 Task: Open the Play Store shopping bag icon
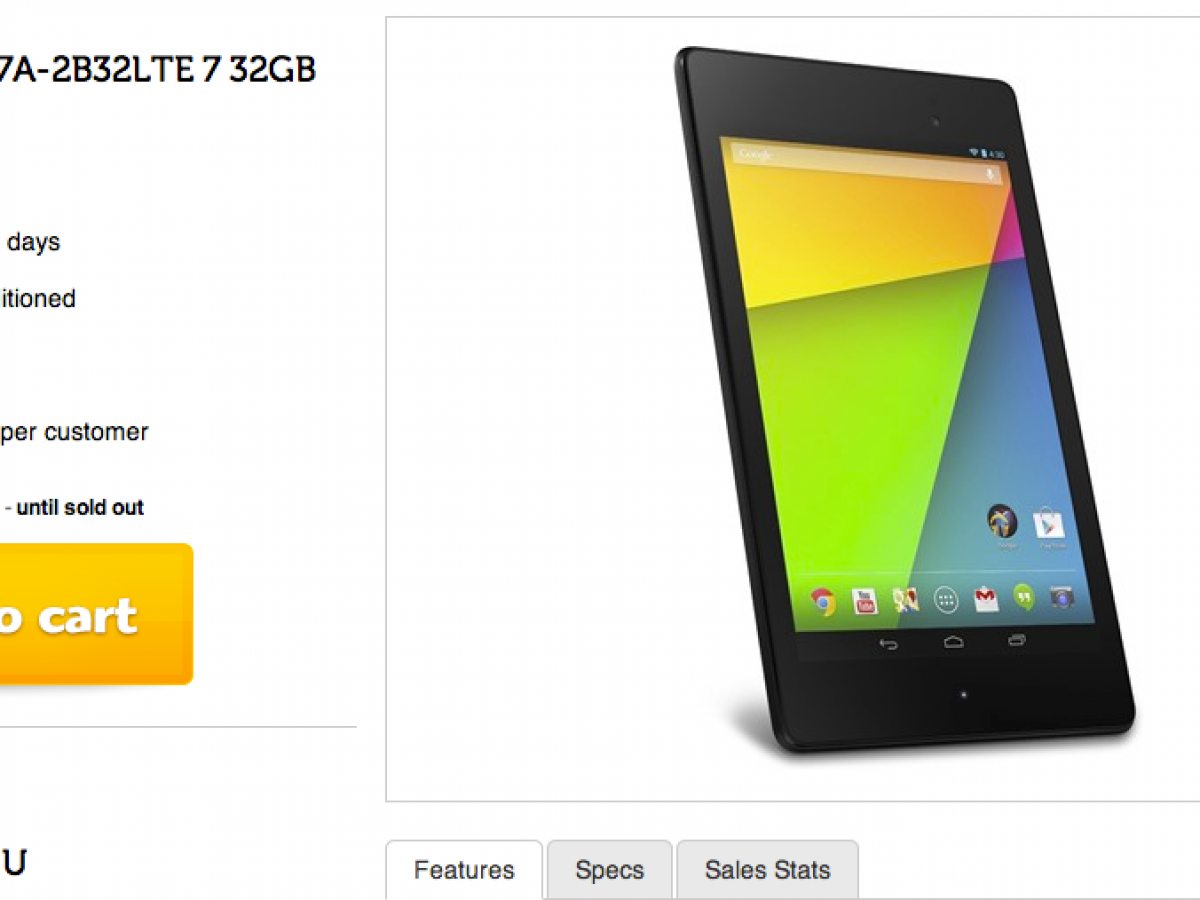pyautogui.click(x=1049, y=523)
